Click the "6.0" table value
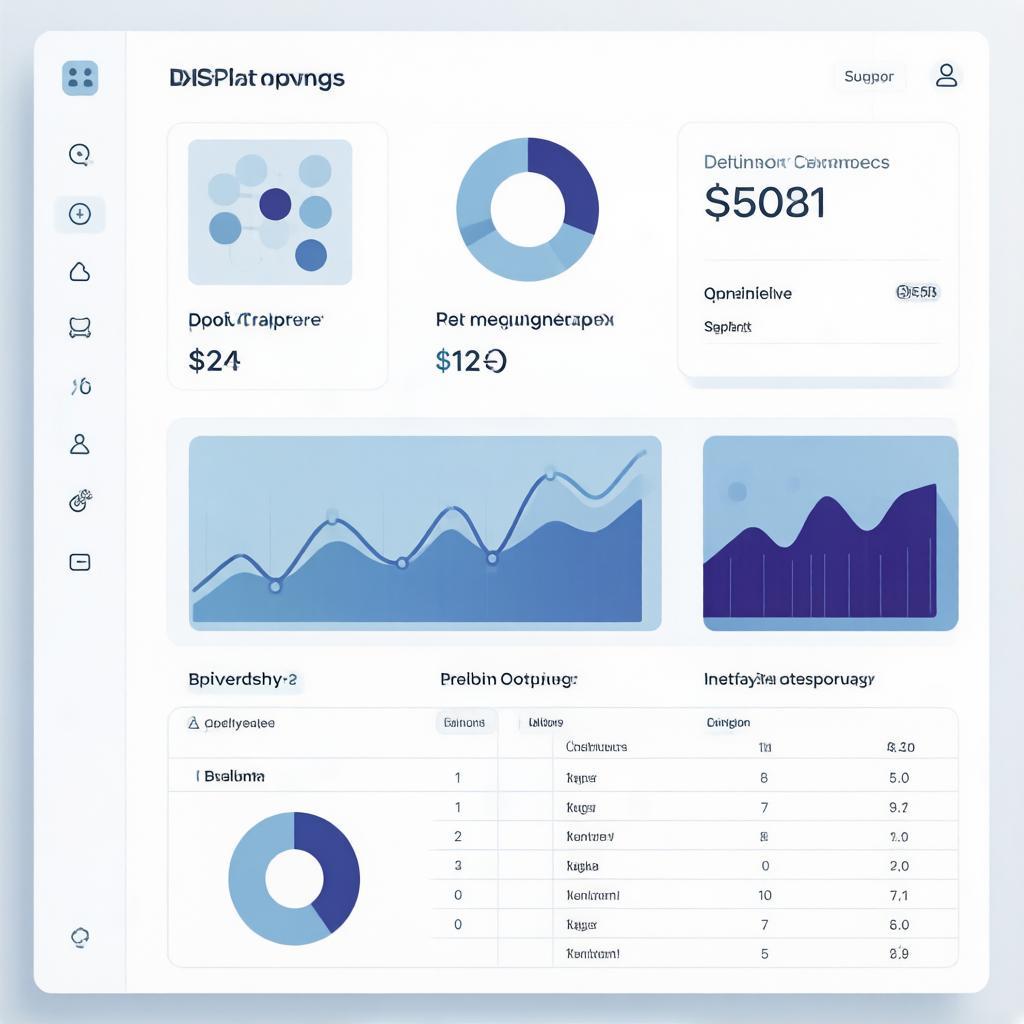Screen dimensions: 1024x1024 coord(899,924)
